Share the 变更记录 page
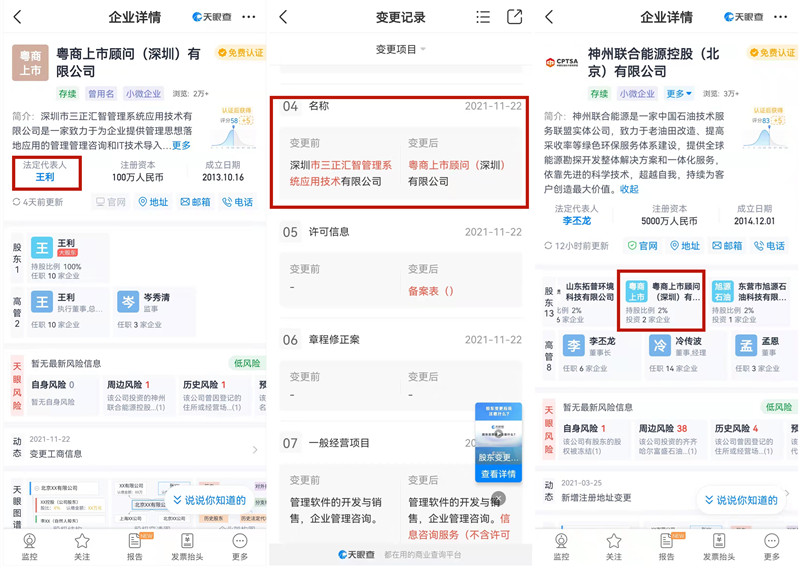 (x=514, y=17)
